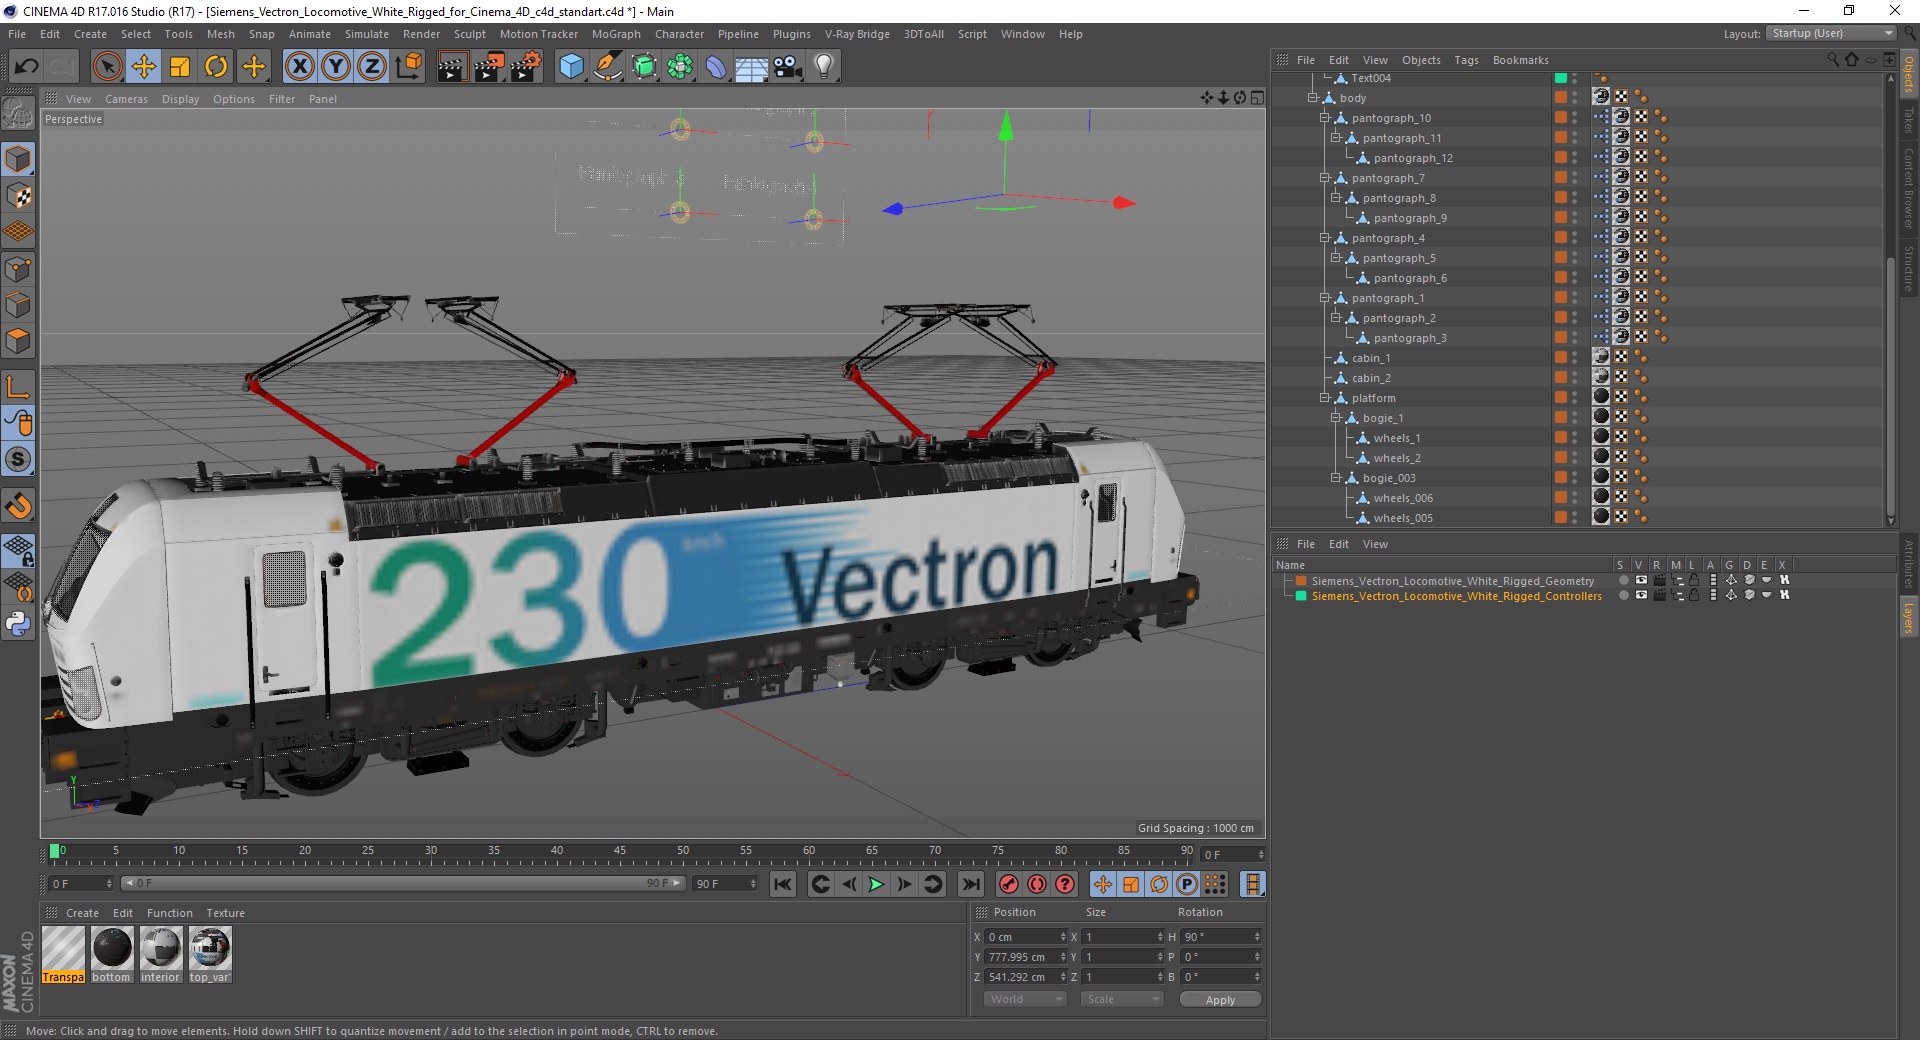The height and width of the screenshot is (1040, 1920).
Task: Open the Floor environment icon
Action: click(751, 67)
